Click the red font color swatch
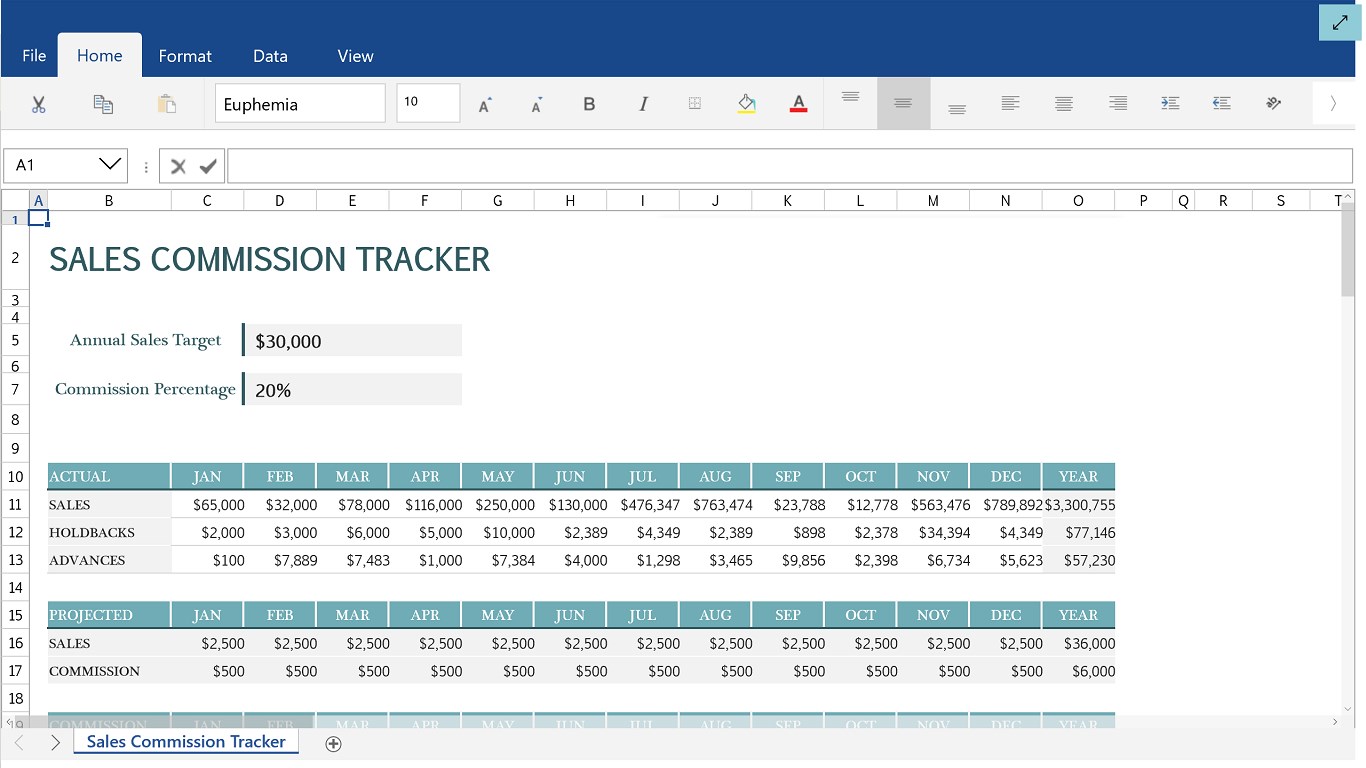 point(798,104)
